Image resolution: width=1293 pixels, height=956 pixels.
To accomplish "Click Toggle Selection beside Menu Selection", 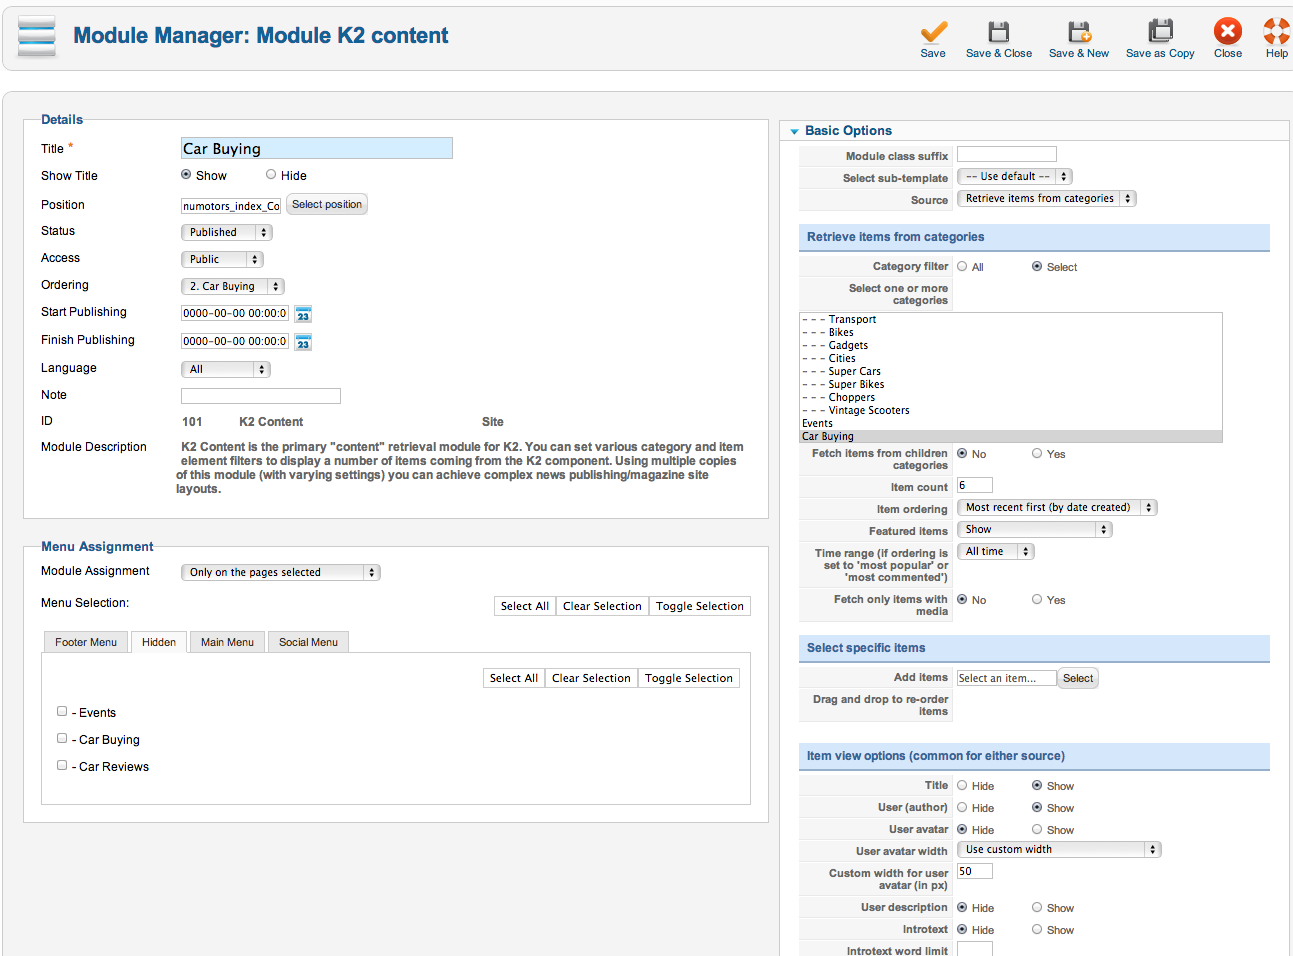I will coord(700,606).
